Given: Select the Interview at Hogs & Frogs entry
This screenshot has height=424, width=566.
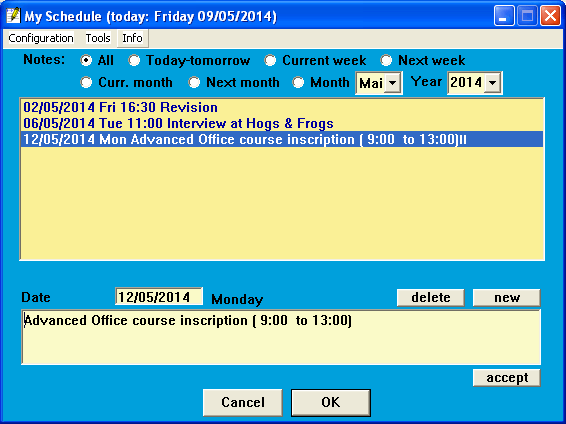Looking at the screenshot, I should pos(282,123).
